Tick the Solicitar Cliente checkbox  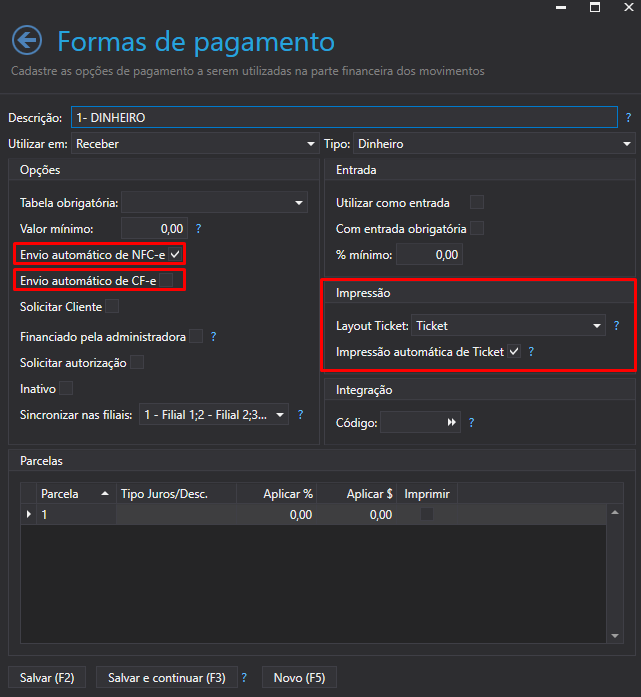tap(112, 306)
